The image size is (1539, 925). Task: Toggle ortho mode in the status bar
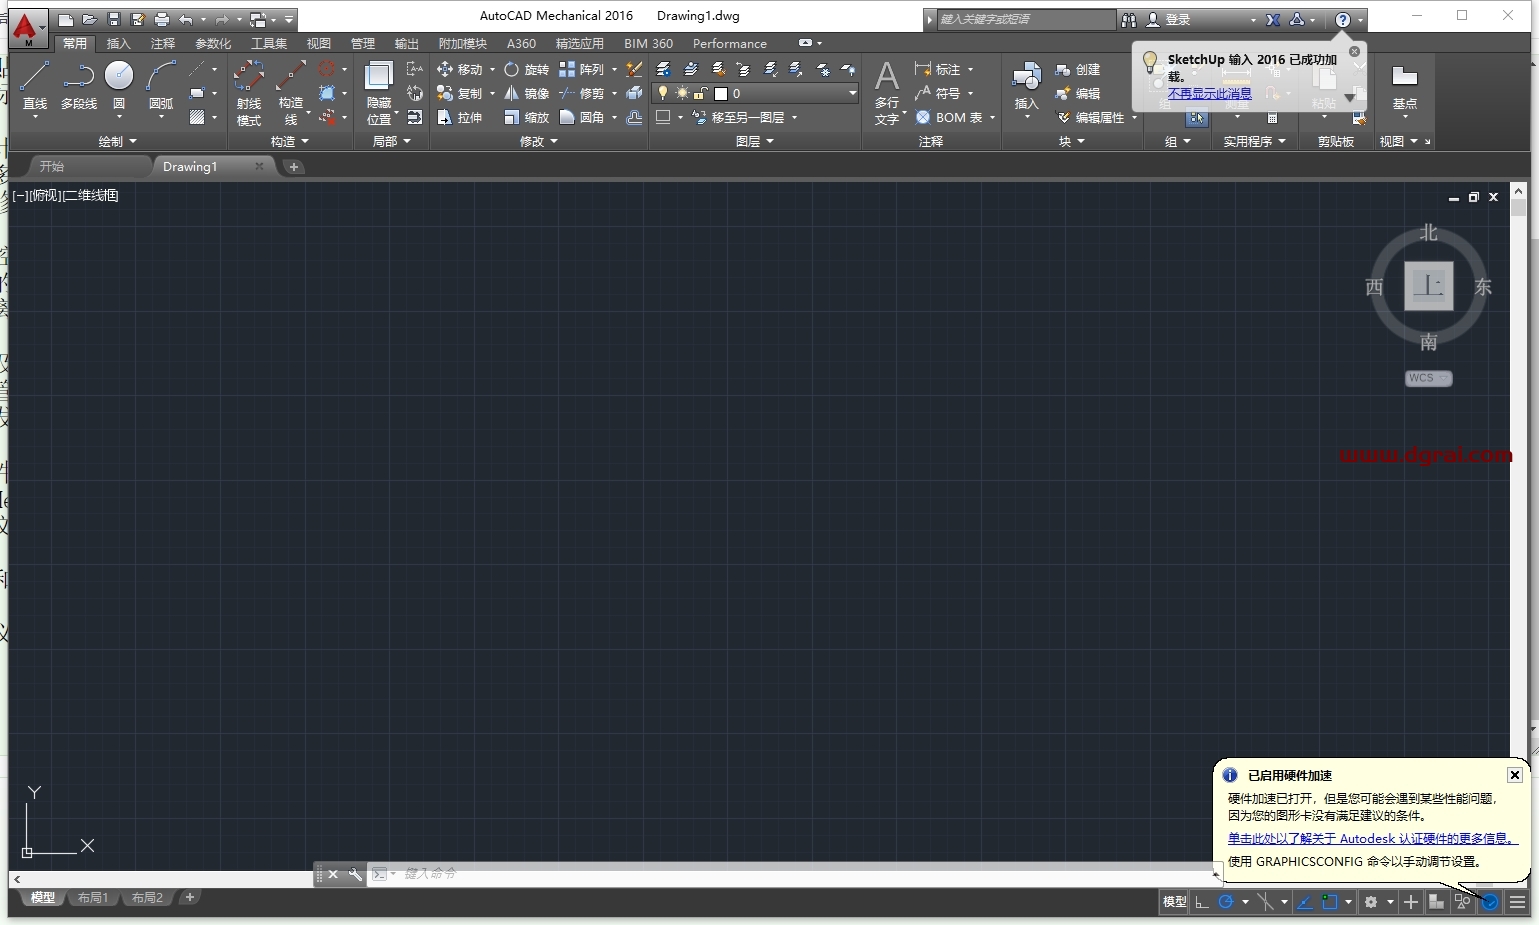(x=1204, y=902)
